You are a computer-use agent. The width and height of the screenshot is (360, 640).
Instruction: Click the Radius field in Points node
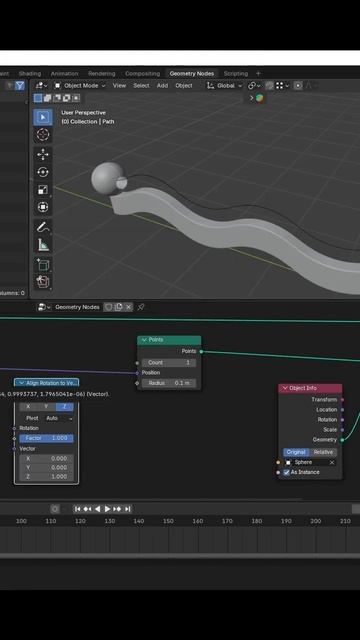click(169, 383)
